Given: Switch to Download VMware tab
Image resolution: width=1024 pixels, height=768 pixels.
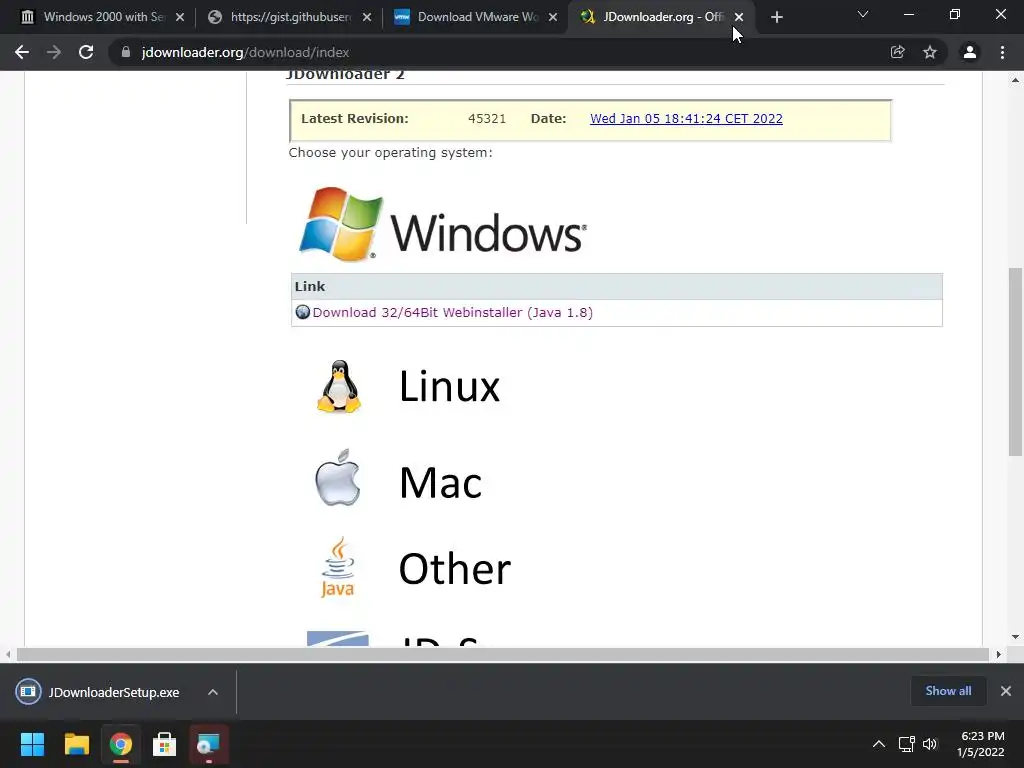Looking at the screenshot, I should [x=477, y=17].
